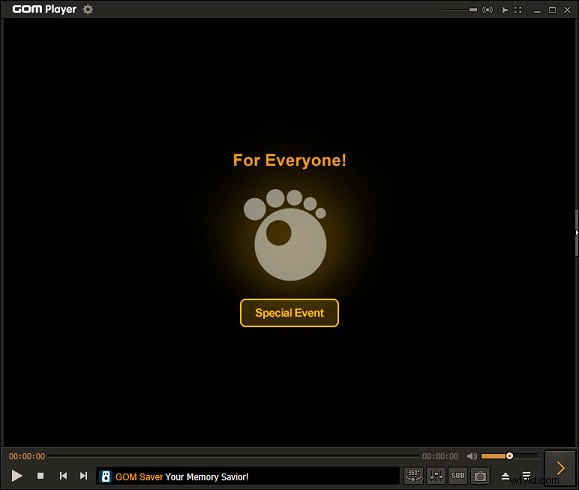
Task: Adjust the transparency slider in title bar
Action: point(460,10)
